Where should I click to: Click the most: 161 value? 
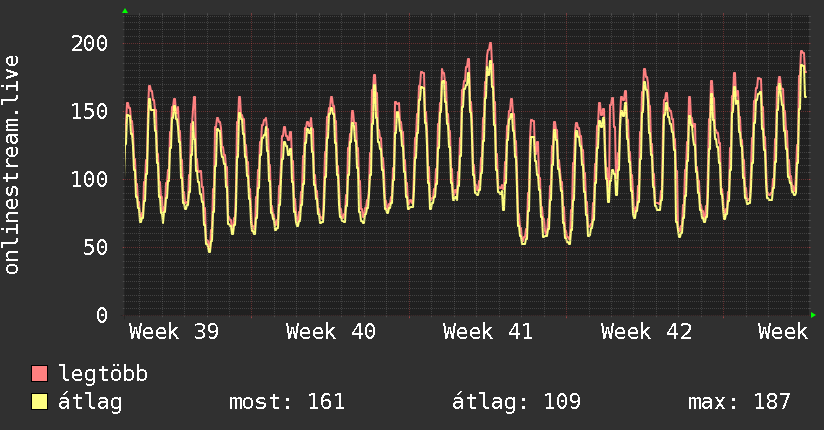click(x=287, y=402)
